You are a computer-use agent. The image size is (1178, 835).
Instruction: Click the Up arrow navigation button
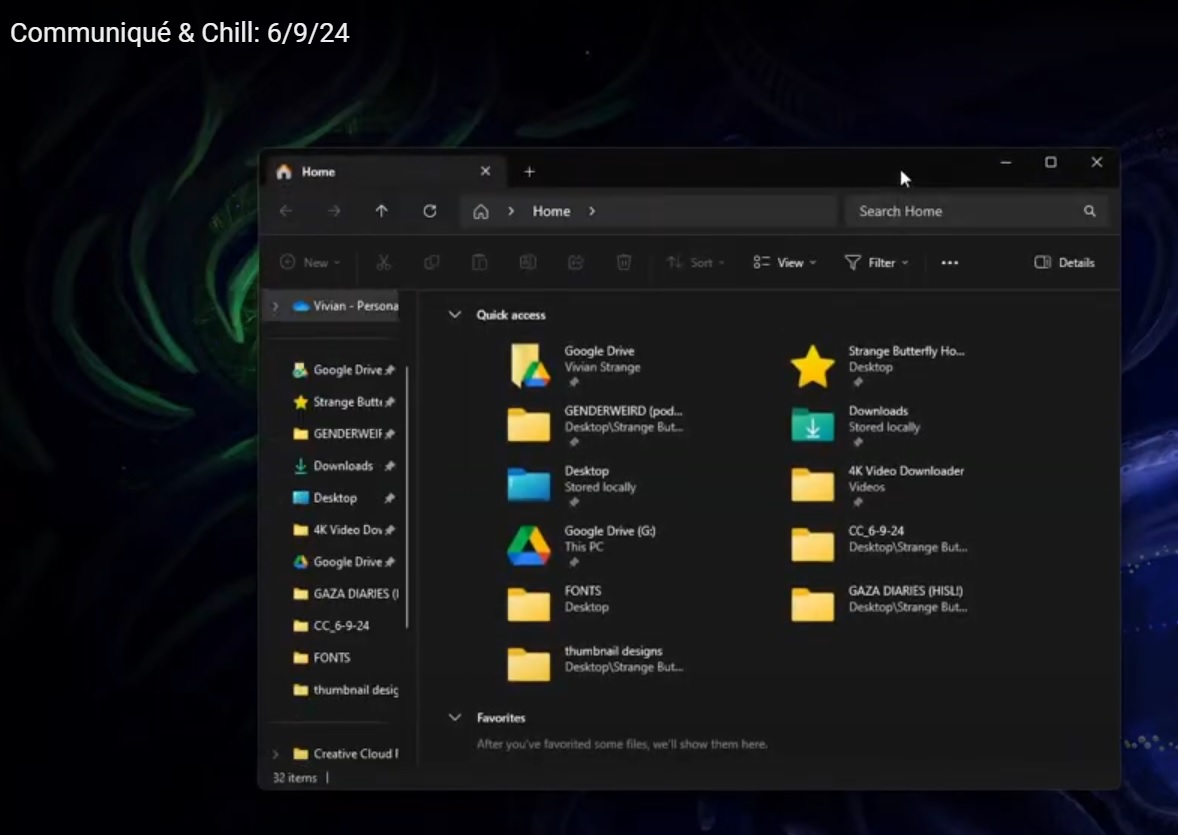point(381,211)
